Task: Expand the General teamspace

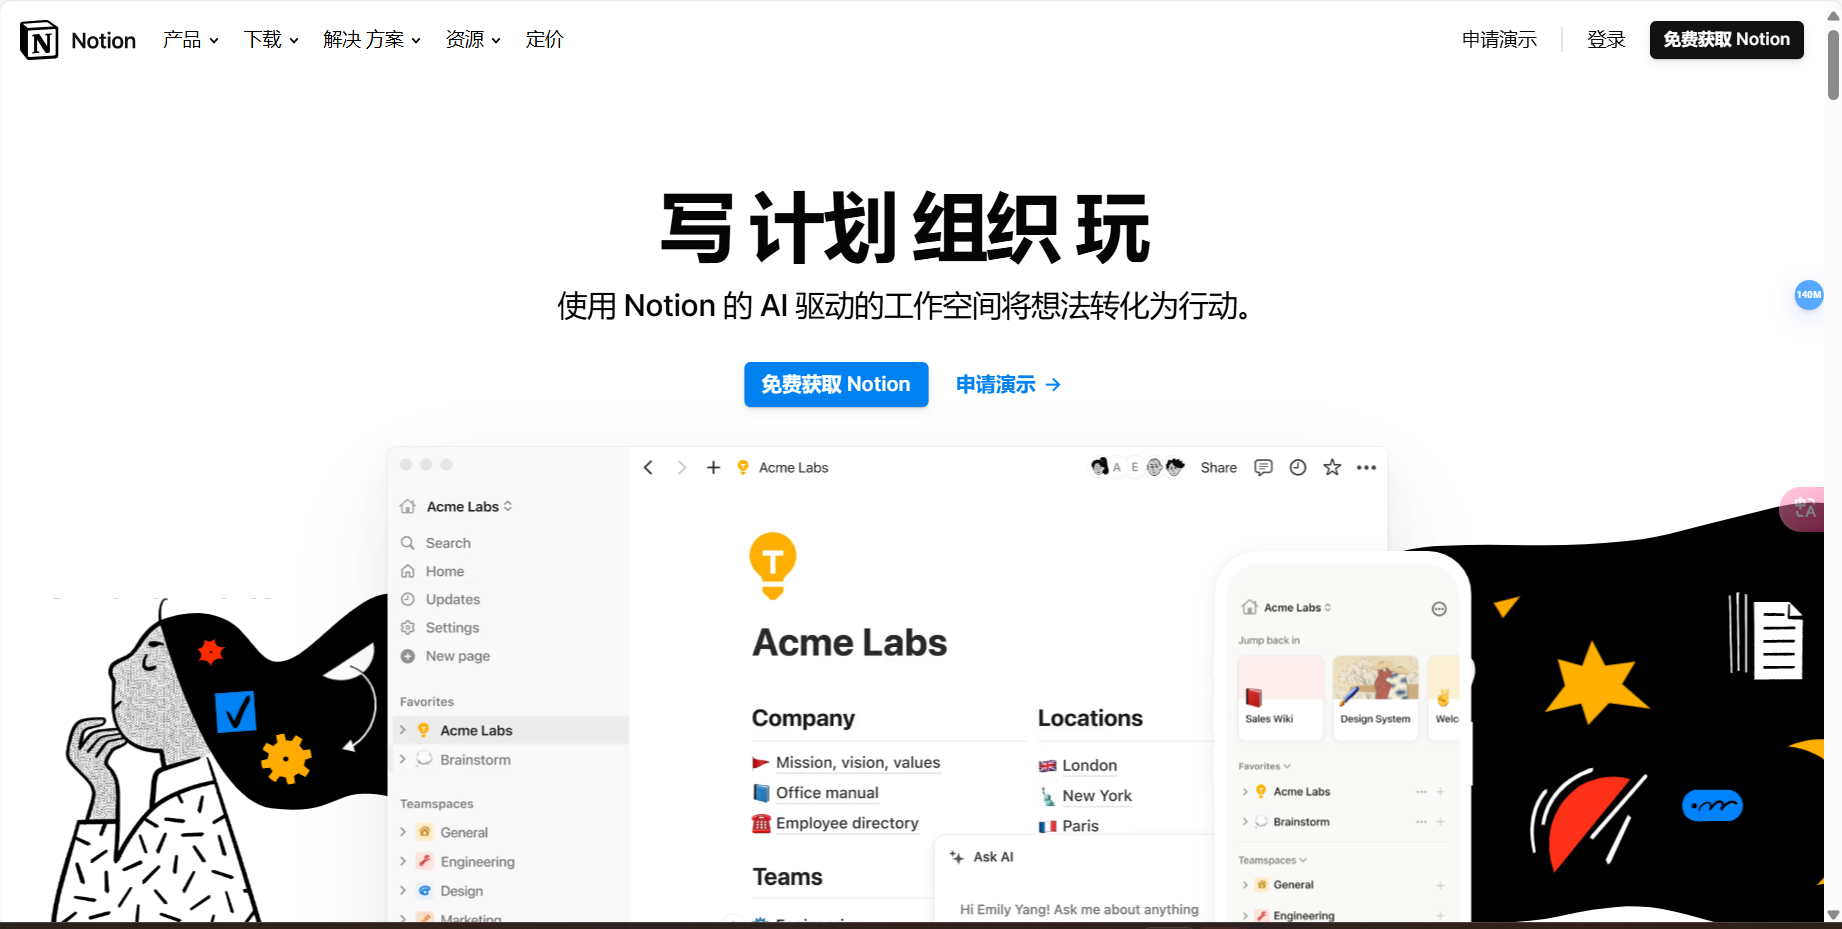Action: coord(403,832)
